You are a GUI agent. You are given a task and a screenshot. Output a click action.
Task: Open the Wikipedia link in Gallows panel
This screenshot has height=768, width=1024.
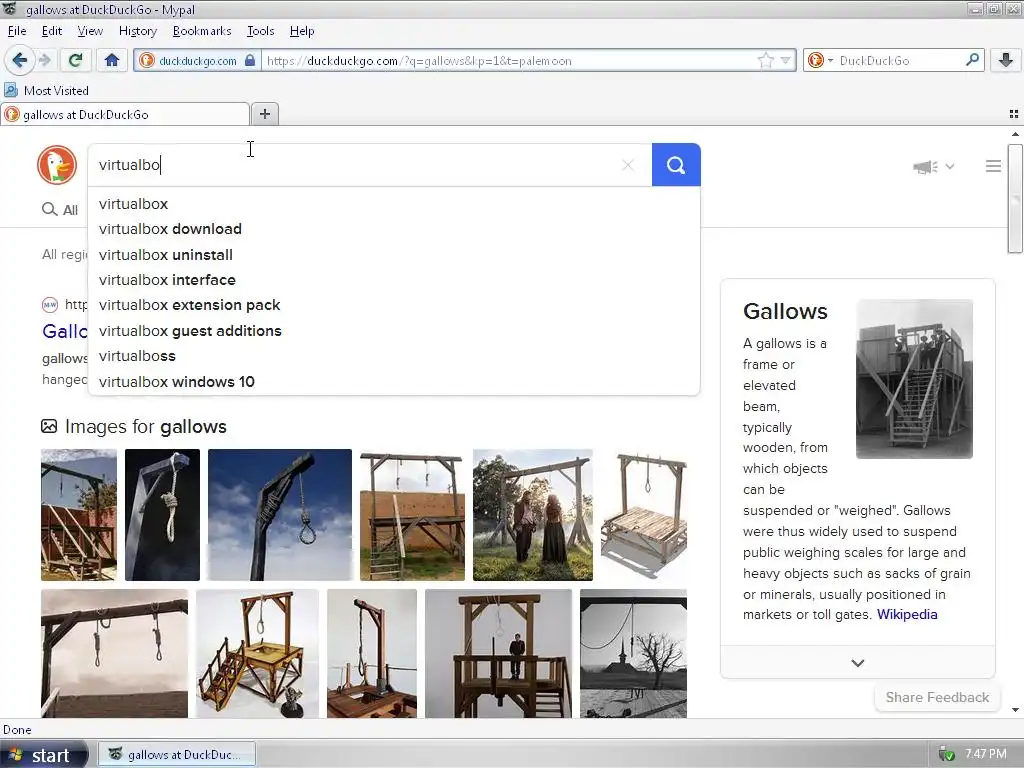[907, 615]
